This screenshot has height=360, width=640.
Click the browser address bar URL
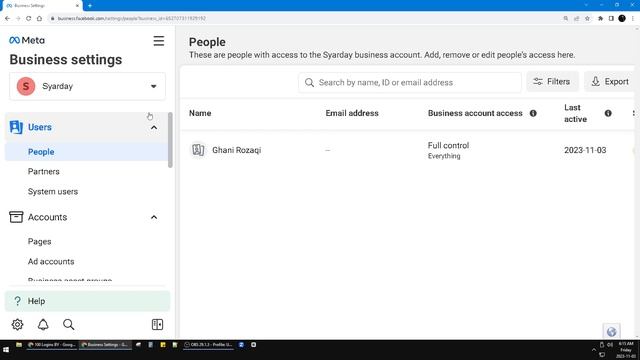tap(131, 18)
